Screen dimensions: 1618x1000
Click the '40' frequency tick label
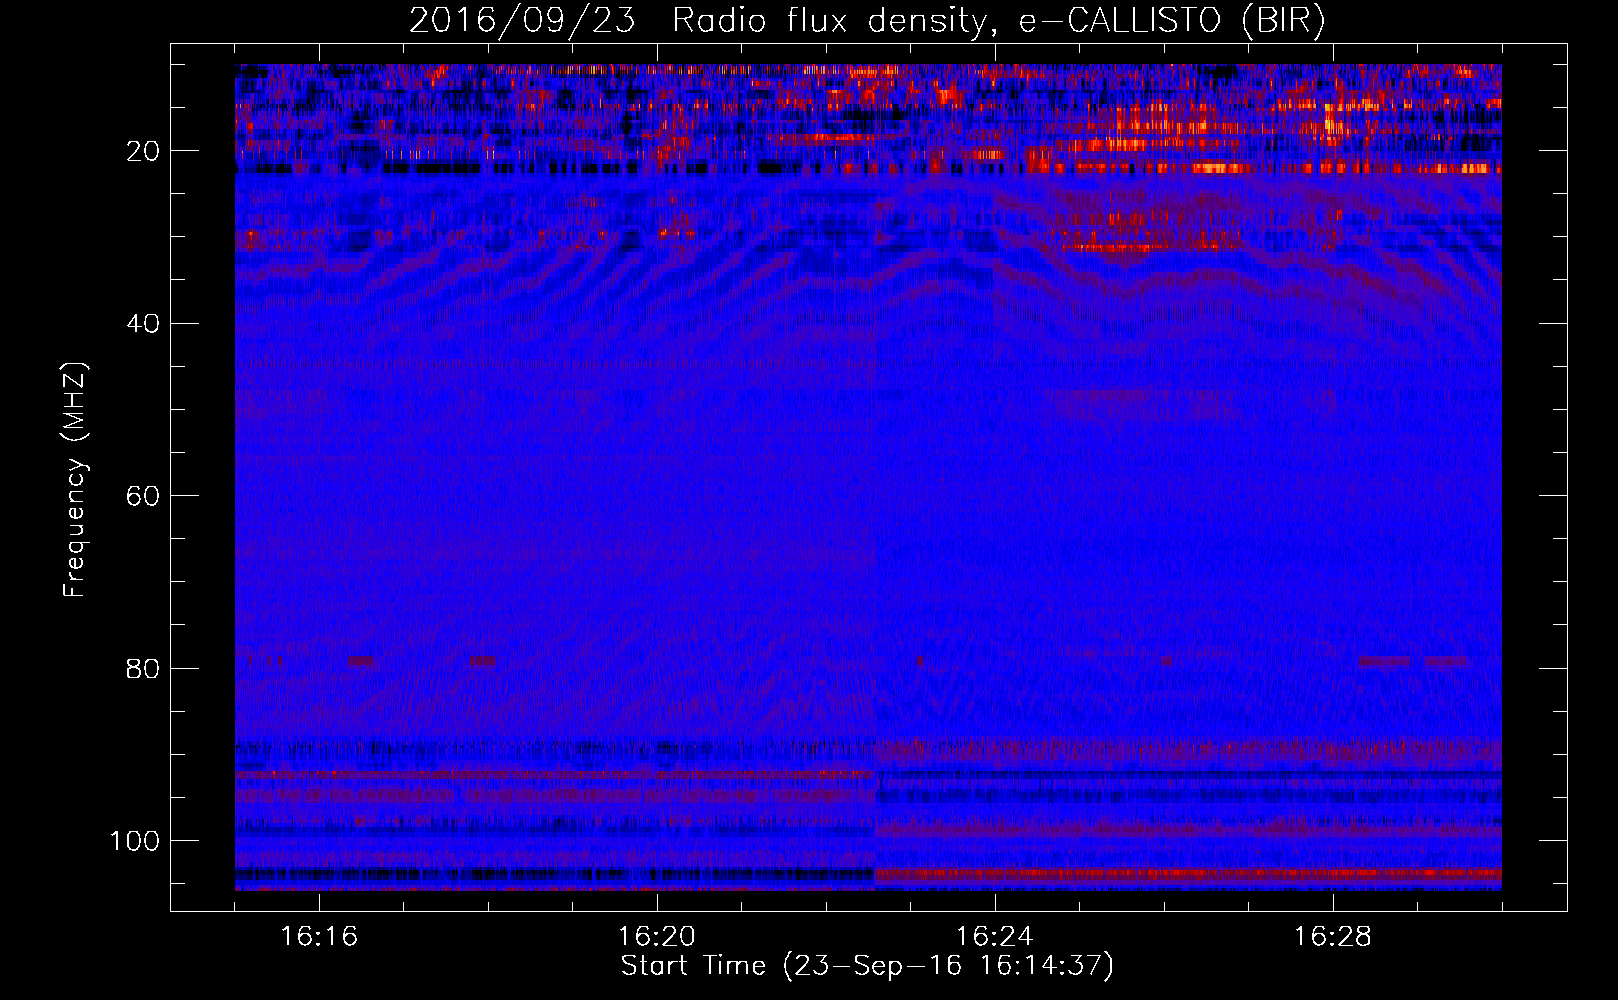(x=143, y=324)
